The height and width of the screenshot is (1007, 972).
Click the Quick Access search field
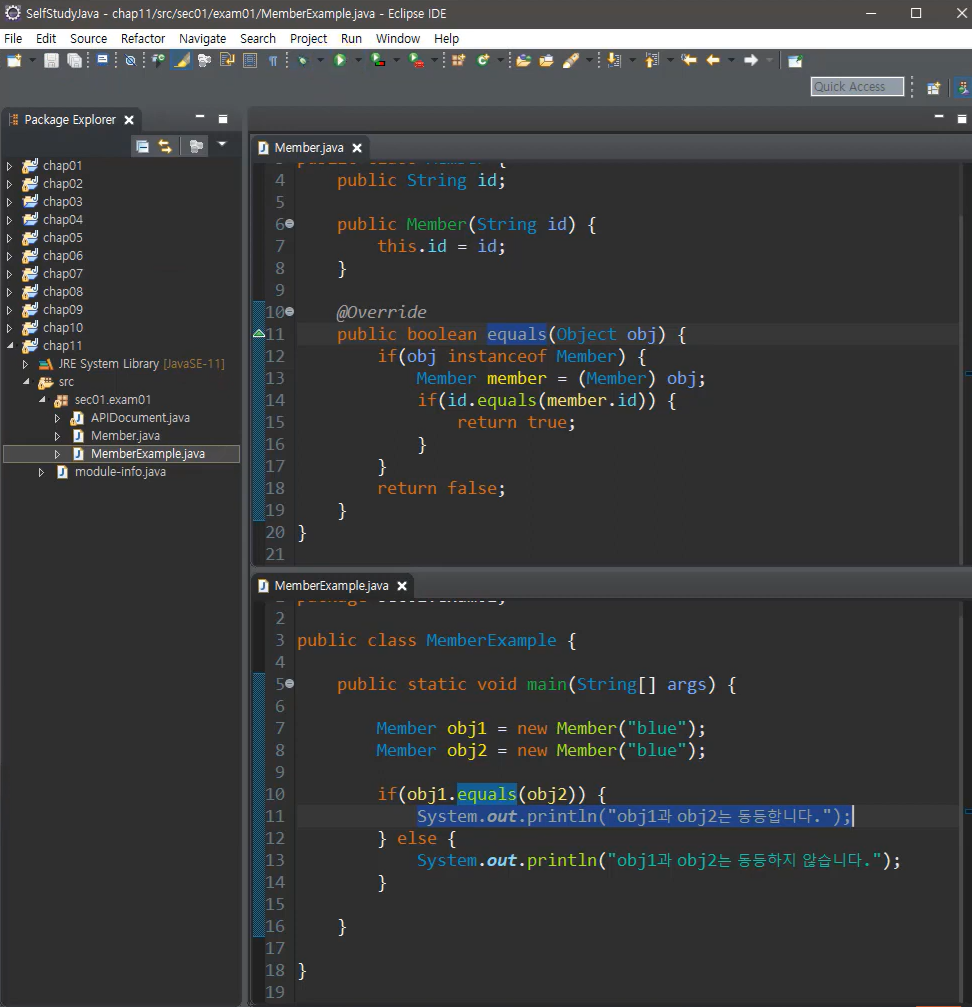click(857, 87)
